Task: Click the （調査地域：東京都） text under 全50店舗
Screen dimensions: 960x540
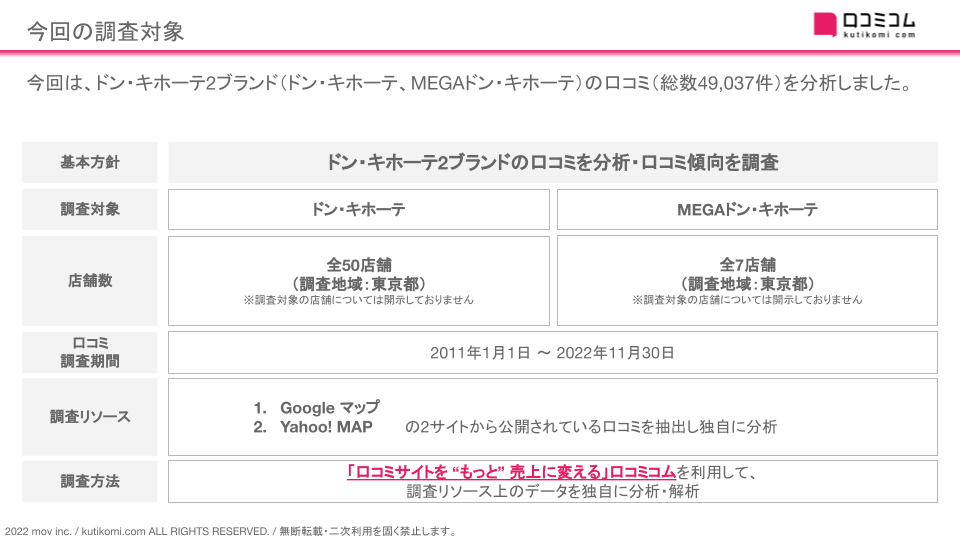Action: [359, 284]
